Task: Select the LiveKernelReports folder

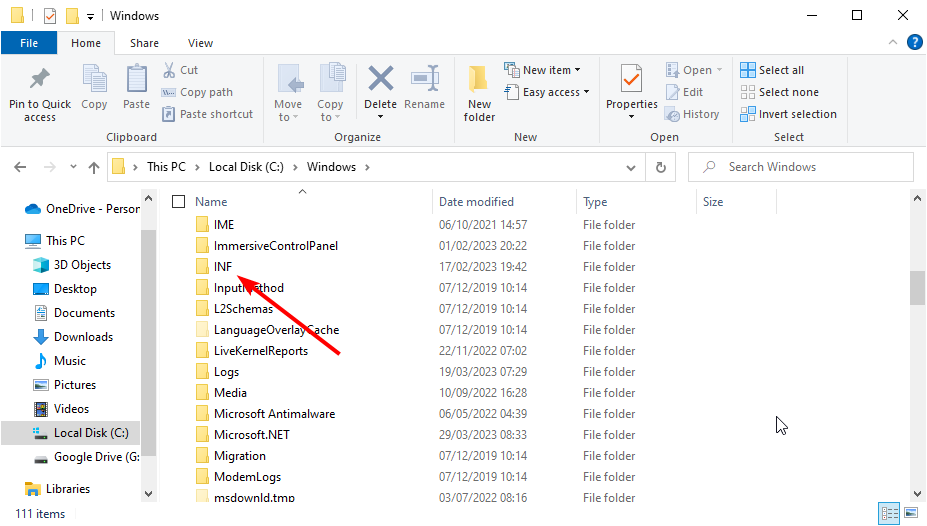Action: coord(261,351)
